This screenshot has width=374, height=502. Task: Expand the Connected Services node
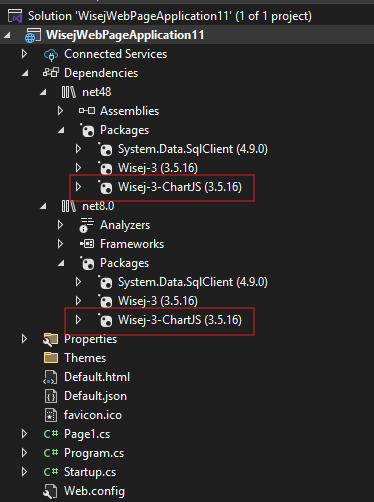click(24, 54)
